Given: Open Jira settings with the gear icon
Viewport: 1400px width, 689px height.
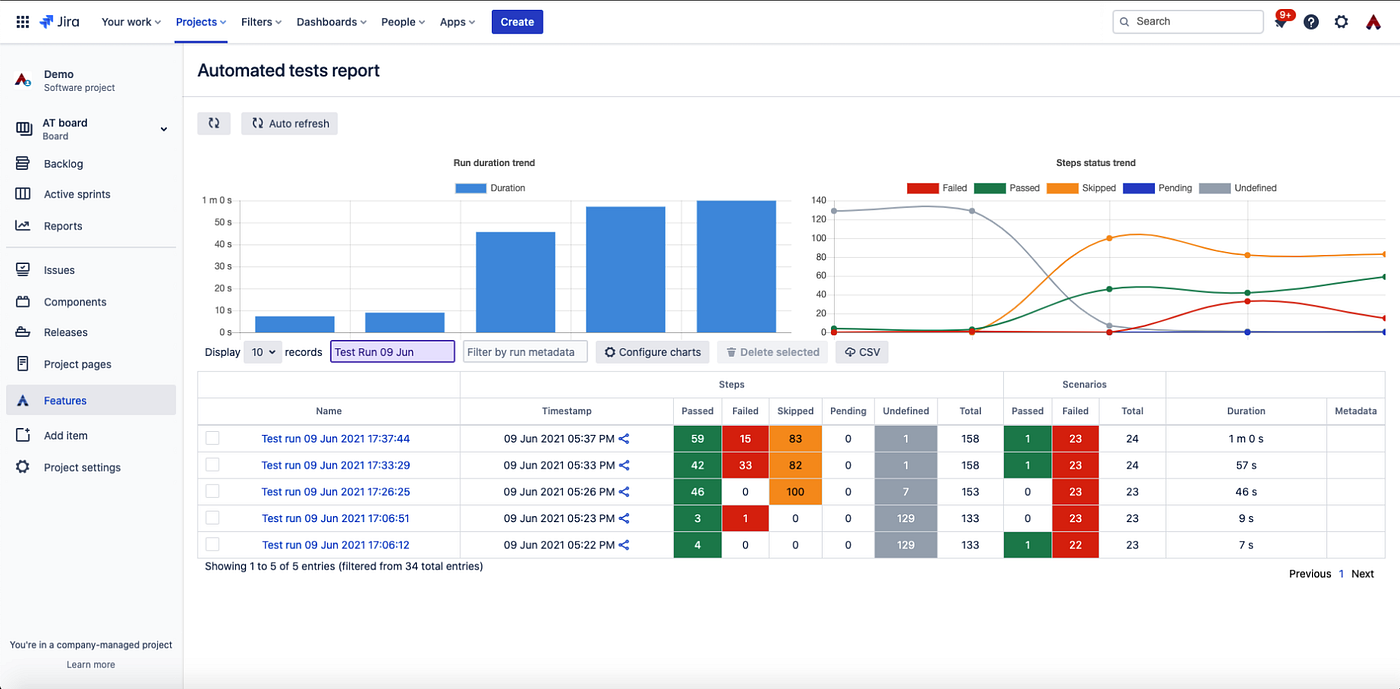Looking at the screenshot, I should tap(1341, 21).
